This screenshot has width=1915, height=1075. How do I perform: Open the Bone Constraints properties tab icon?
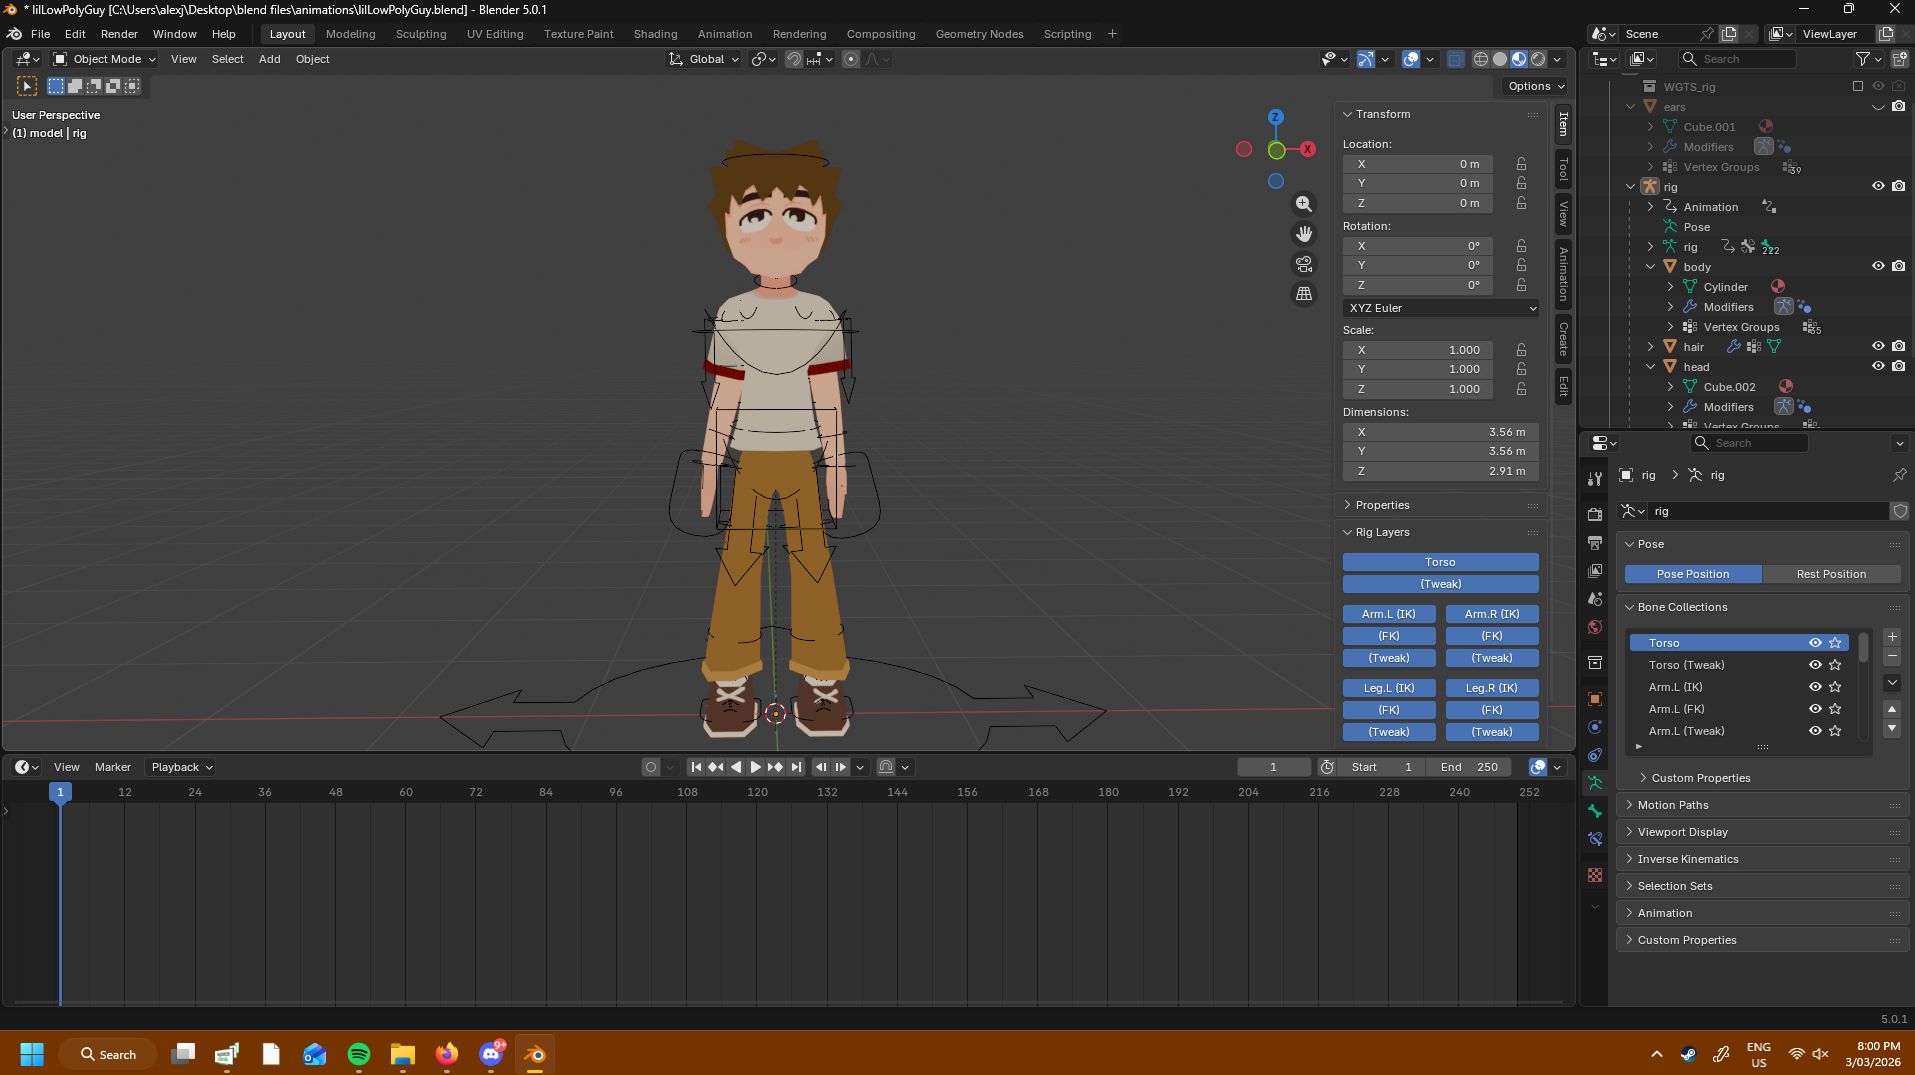tap(1595, 839)
